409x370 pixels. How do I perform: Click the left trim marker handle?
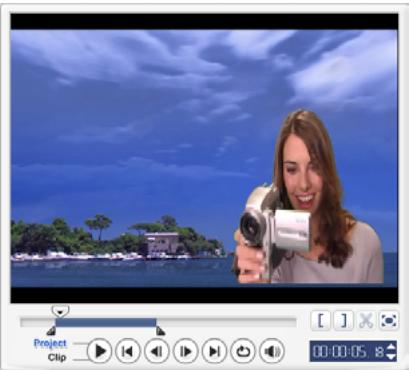51,331
